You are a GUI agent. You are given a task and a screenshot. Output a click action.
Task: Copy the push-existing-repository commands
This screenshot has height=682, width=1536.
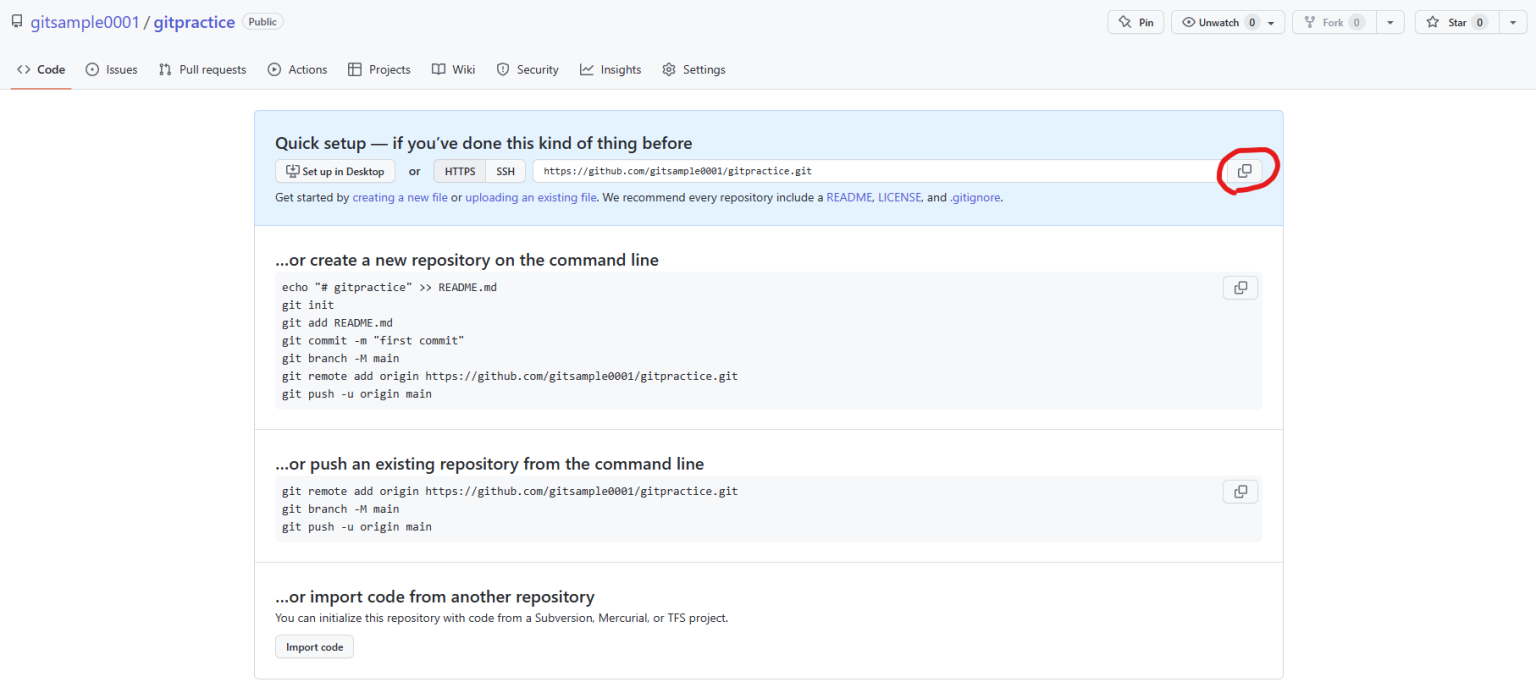(x=1240, y=491)
